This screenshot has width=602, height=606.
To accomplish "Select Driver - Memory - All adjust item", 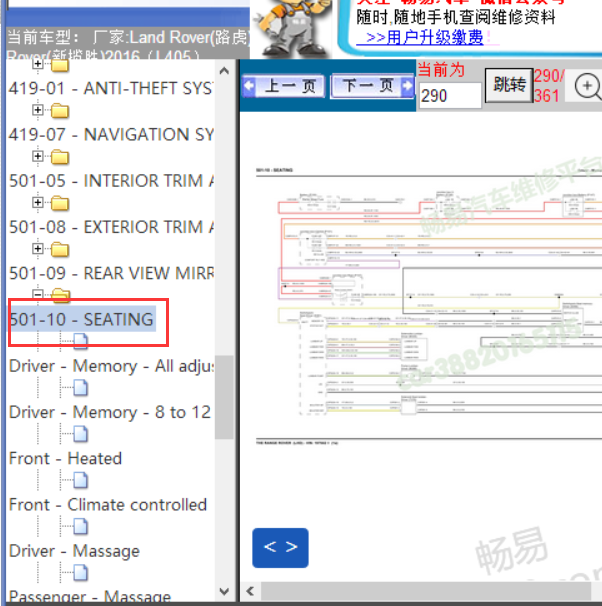I will pyautogui.click(x=112, y=366).
